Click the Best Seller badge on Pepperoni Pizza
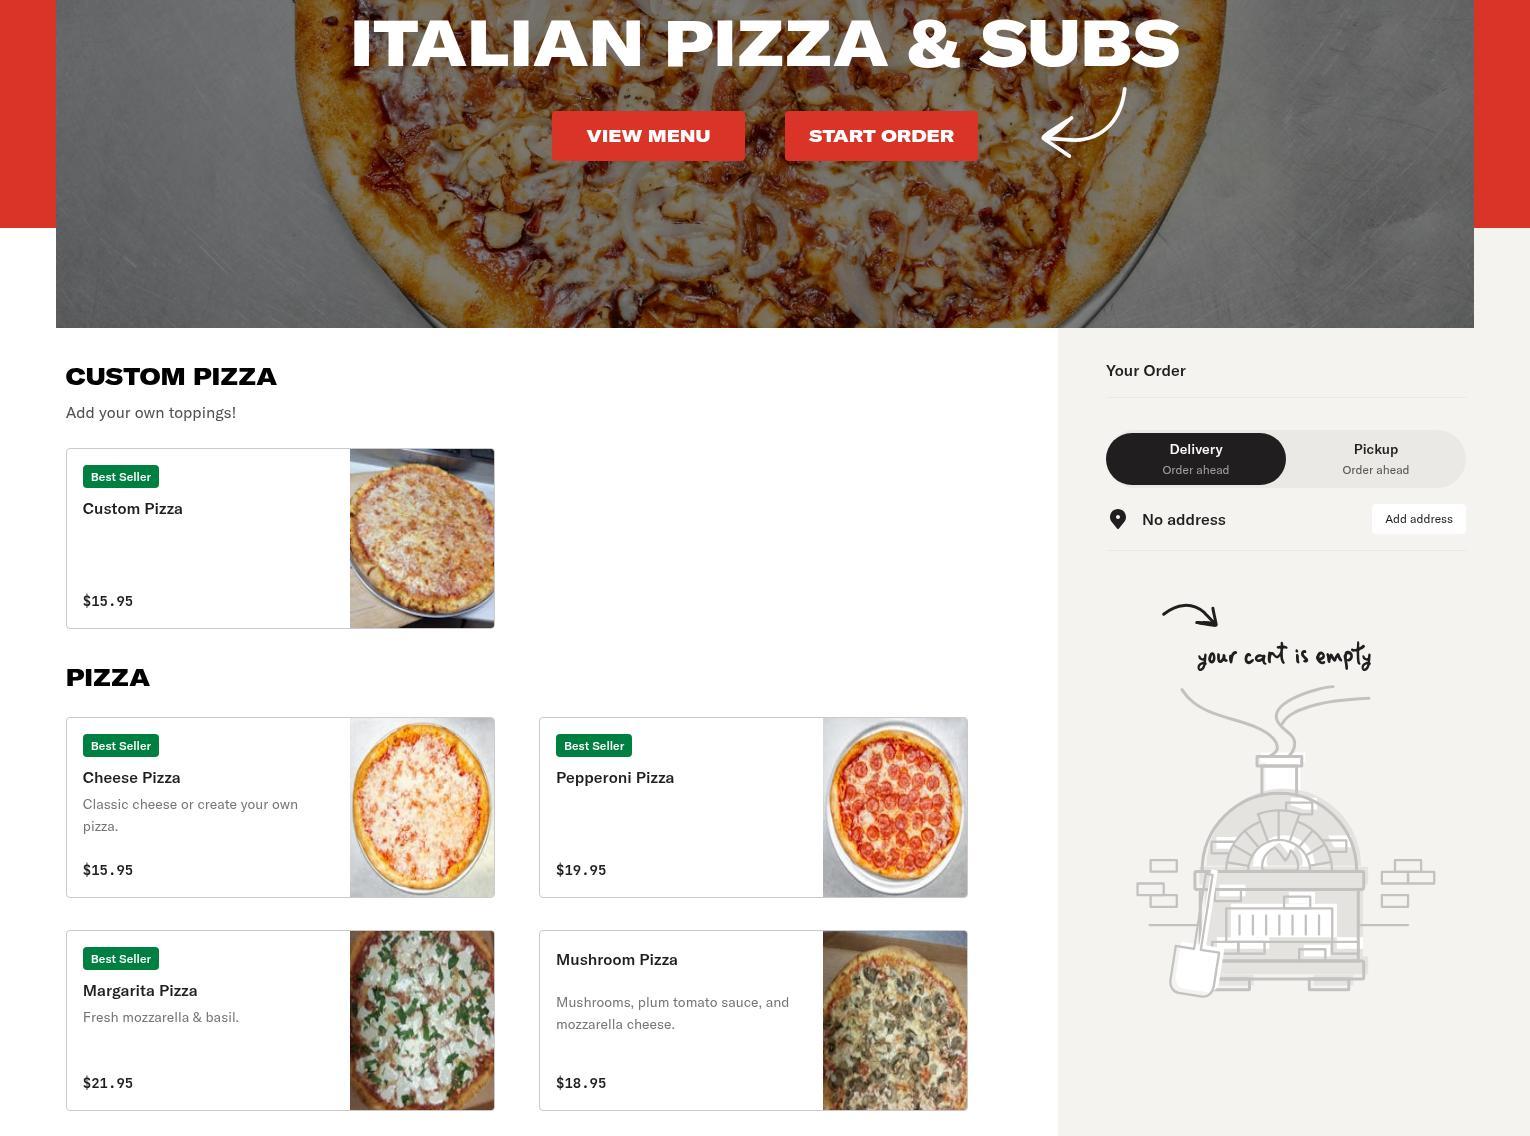 point(594,746)
